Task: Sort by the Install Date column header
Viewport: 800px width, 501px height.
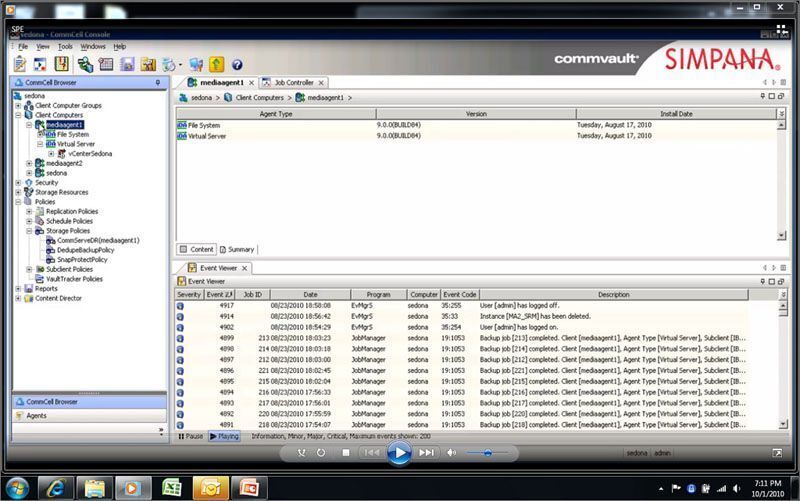Action: pos(676,114)
